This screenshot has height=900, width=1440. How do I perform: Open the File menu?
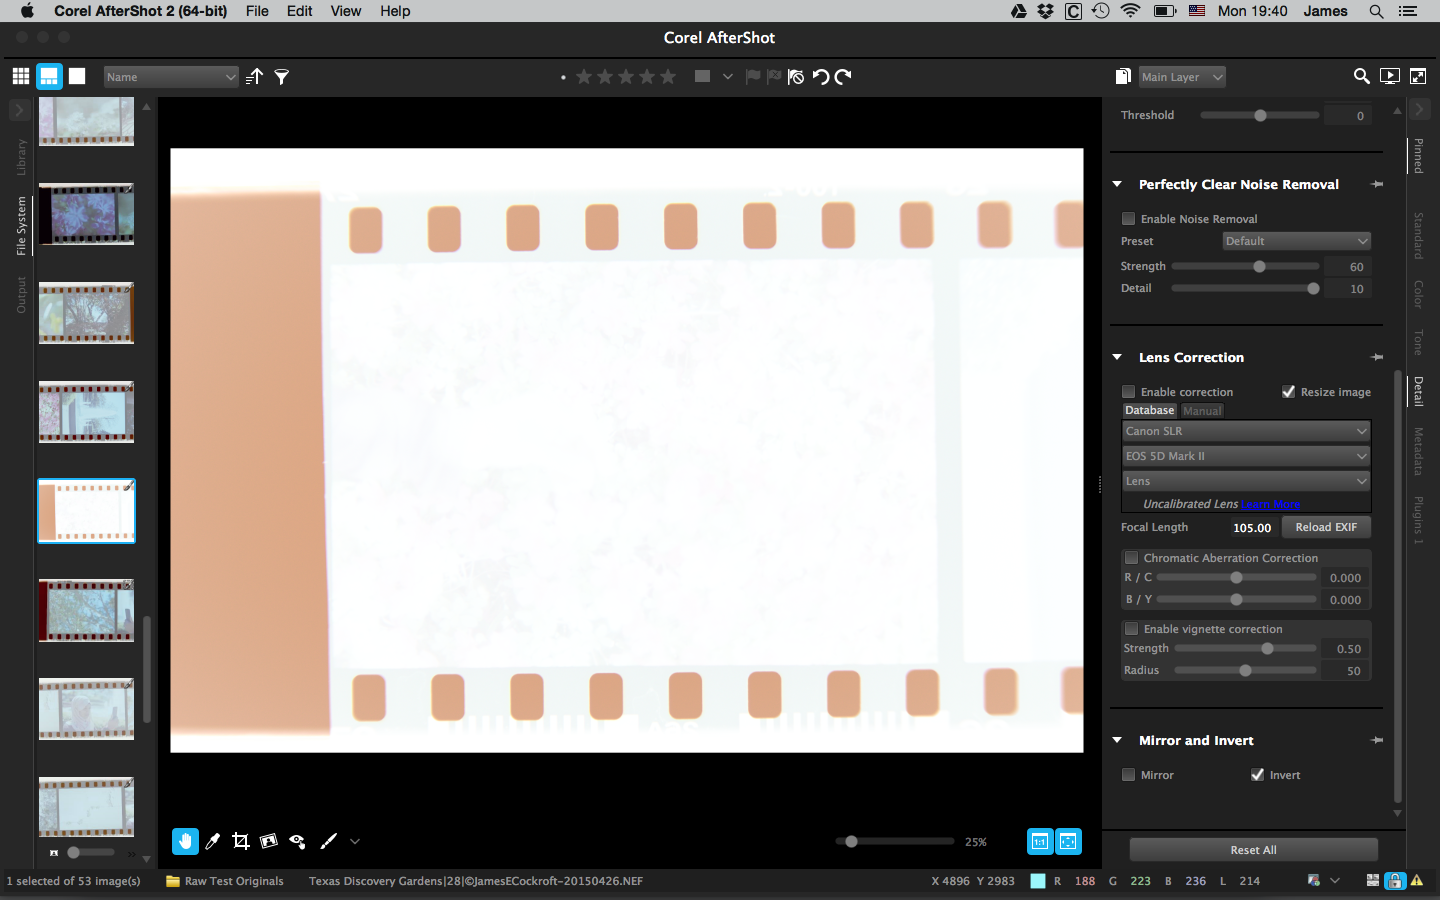(257, 11)
